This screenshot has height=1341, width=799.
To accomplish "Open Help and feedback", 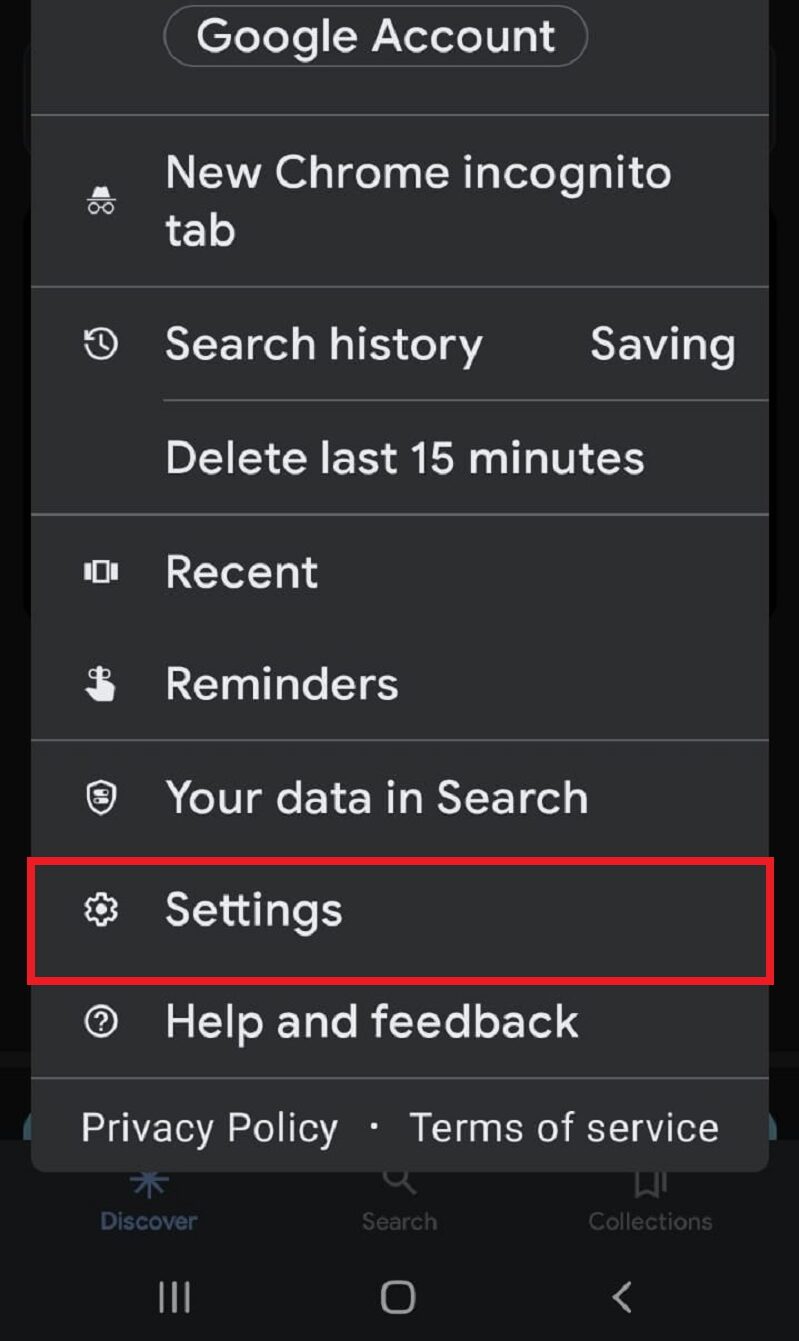I will [x=372, y=1022].
